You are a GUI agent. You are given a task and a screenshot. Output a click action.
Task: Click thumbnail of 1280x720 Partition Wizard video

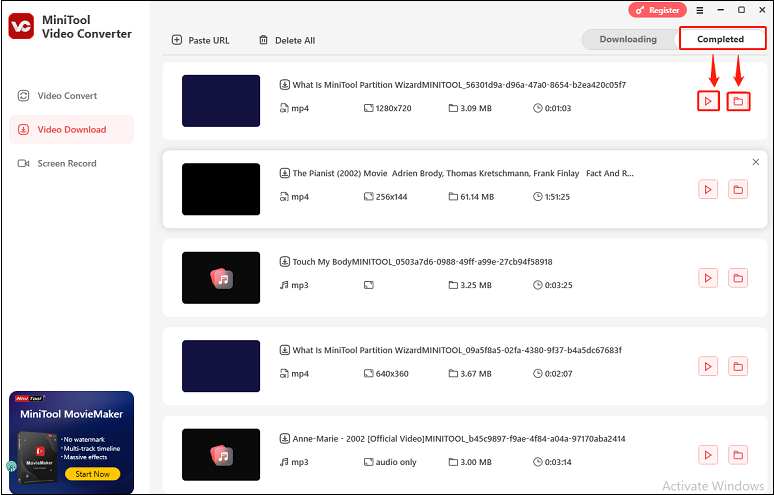[x=221, y=101]
